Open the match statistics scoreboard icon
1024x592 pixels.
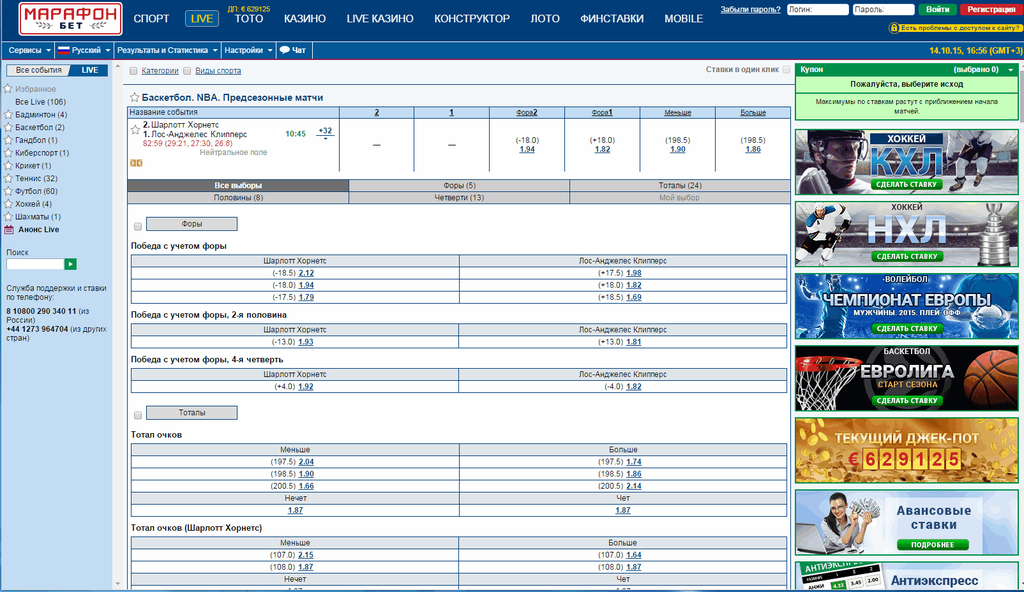point(136,163)
